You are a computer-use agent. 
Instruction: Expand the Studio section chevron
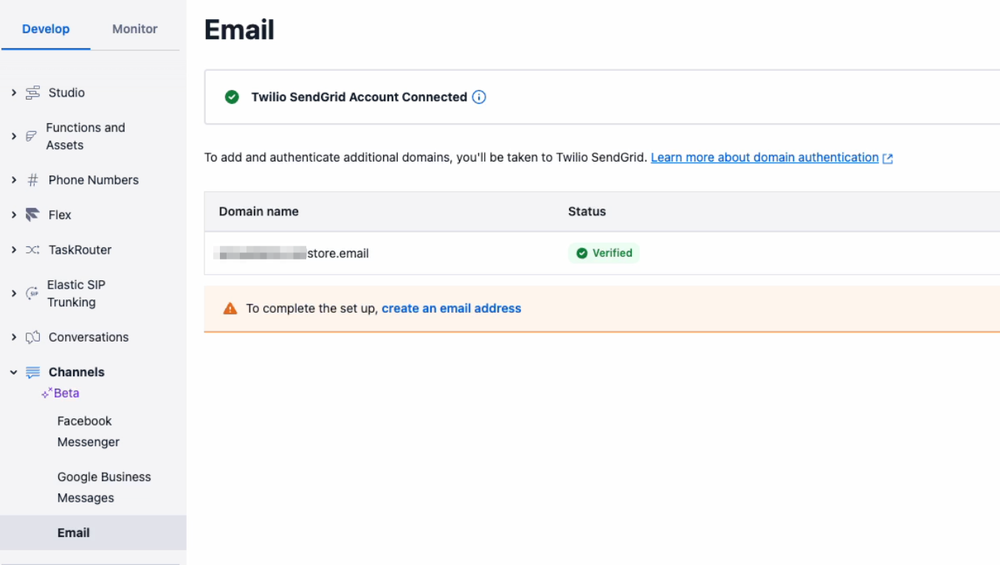[x=14, y=93]
